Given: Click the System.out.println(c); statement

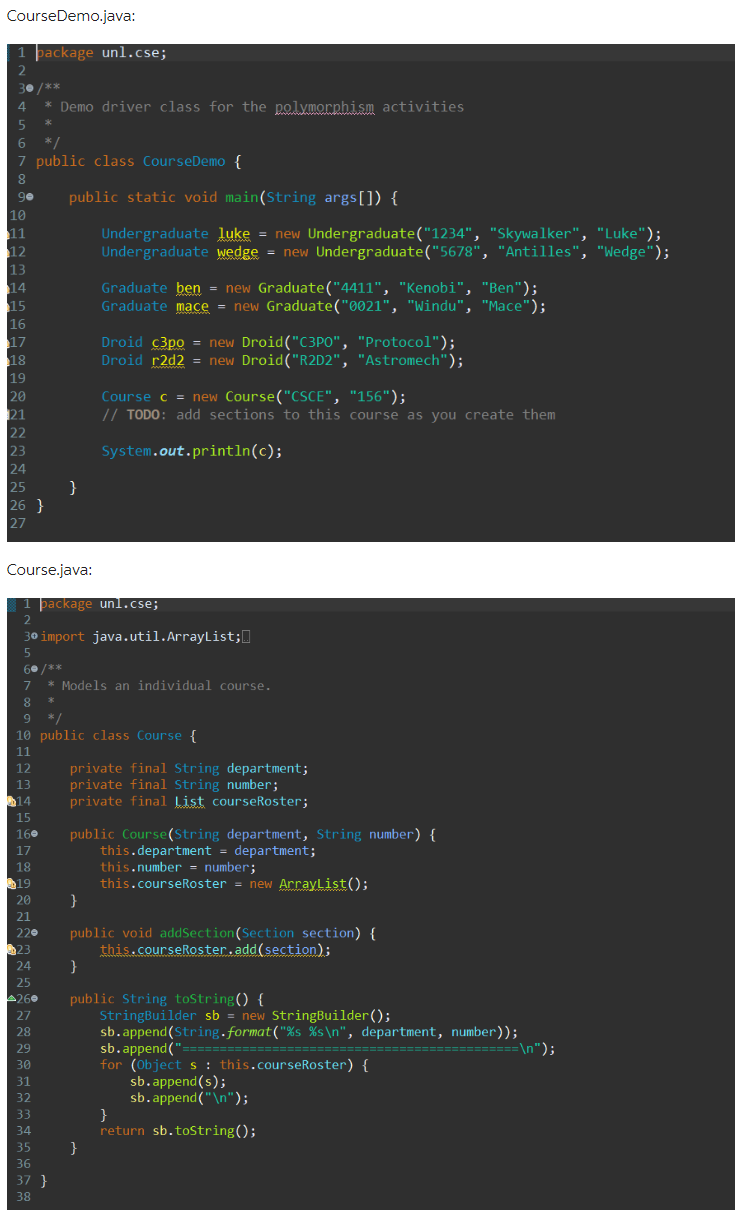Looking at the screenshot, I should pyautogui.click(x=192, y=451).
